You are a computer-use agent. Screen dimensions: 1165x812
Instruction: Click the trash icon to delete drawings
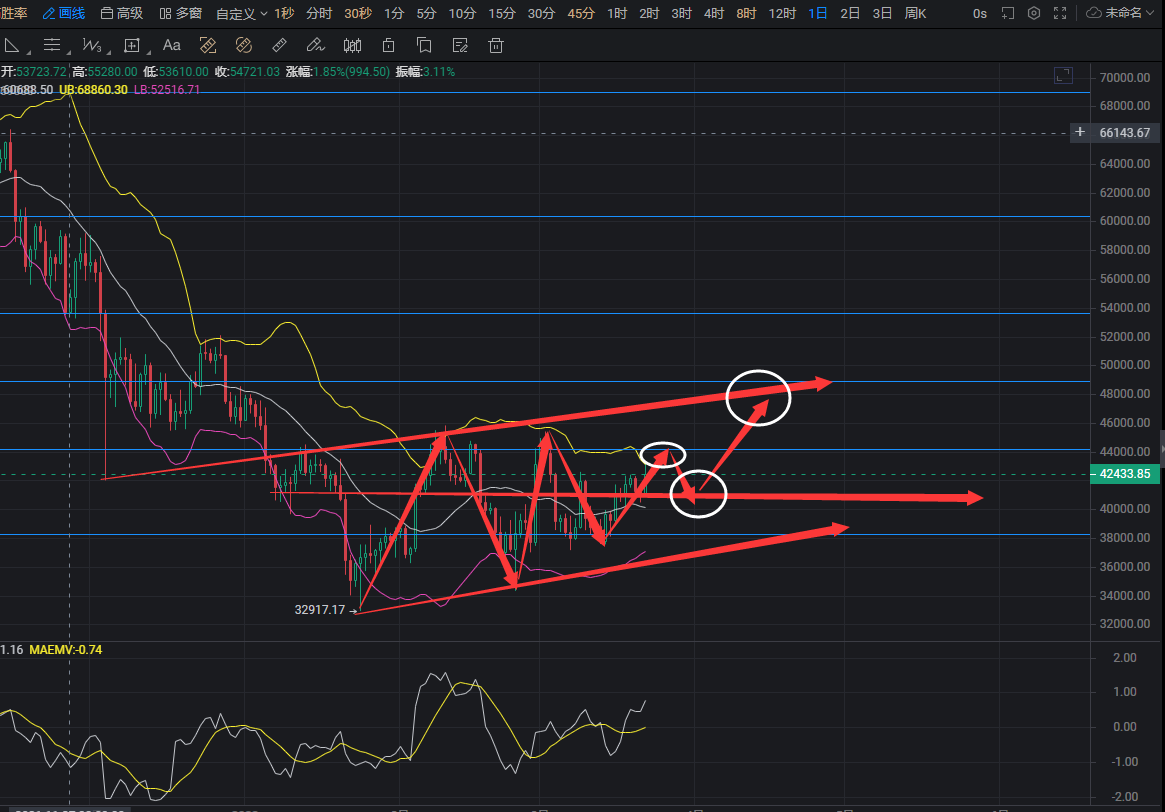(x=495, y=45)
